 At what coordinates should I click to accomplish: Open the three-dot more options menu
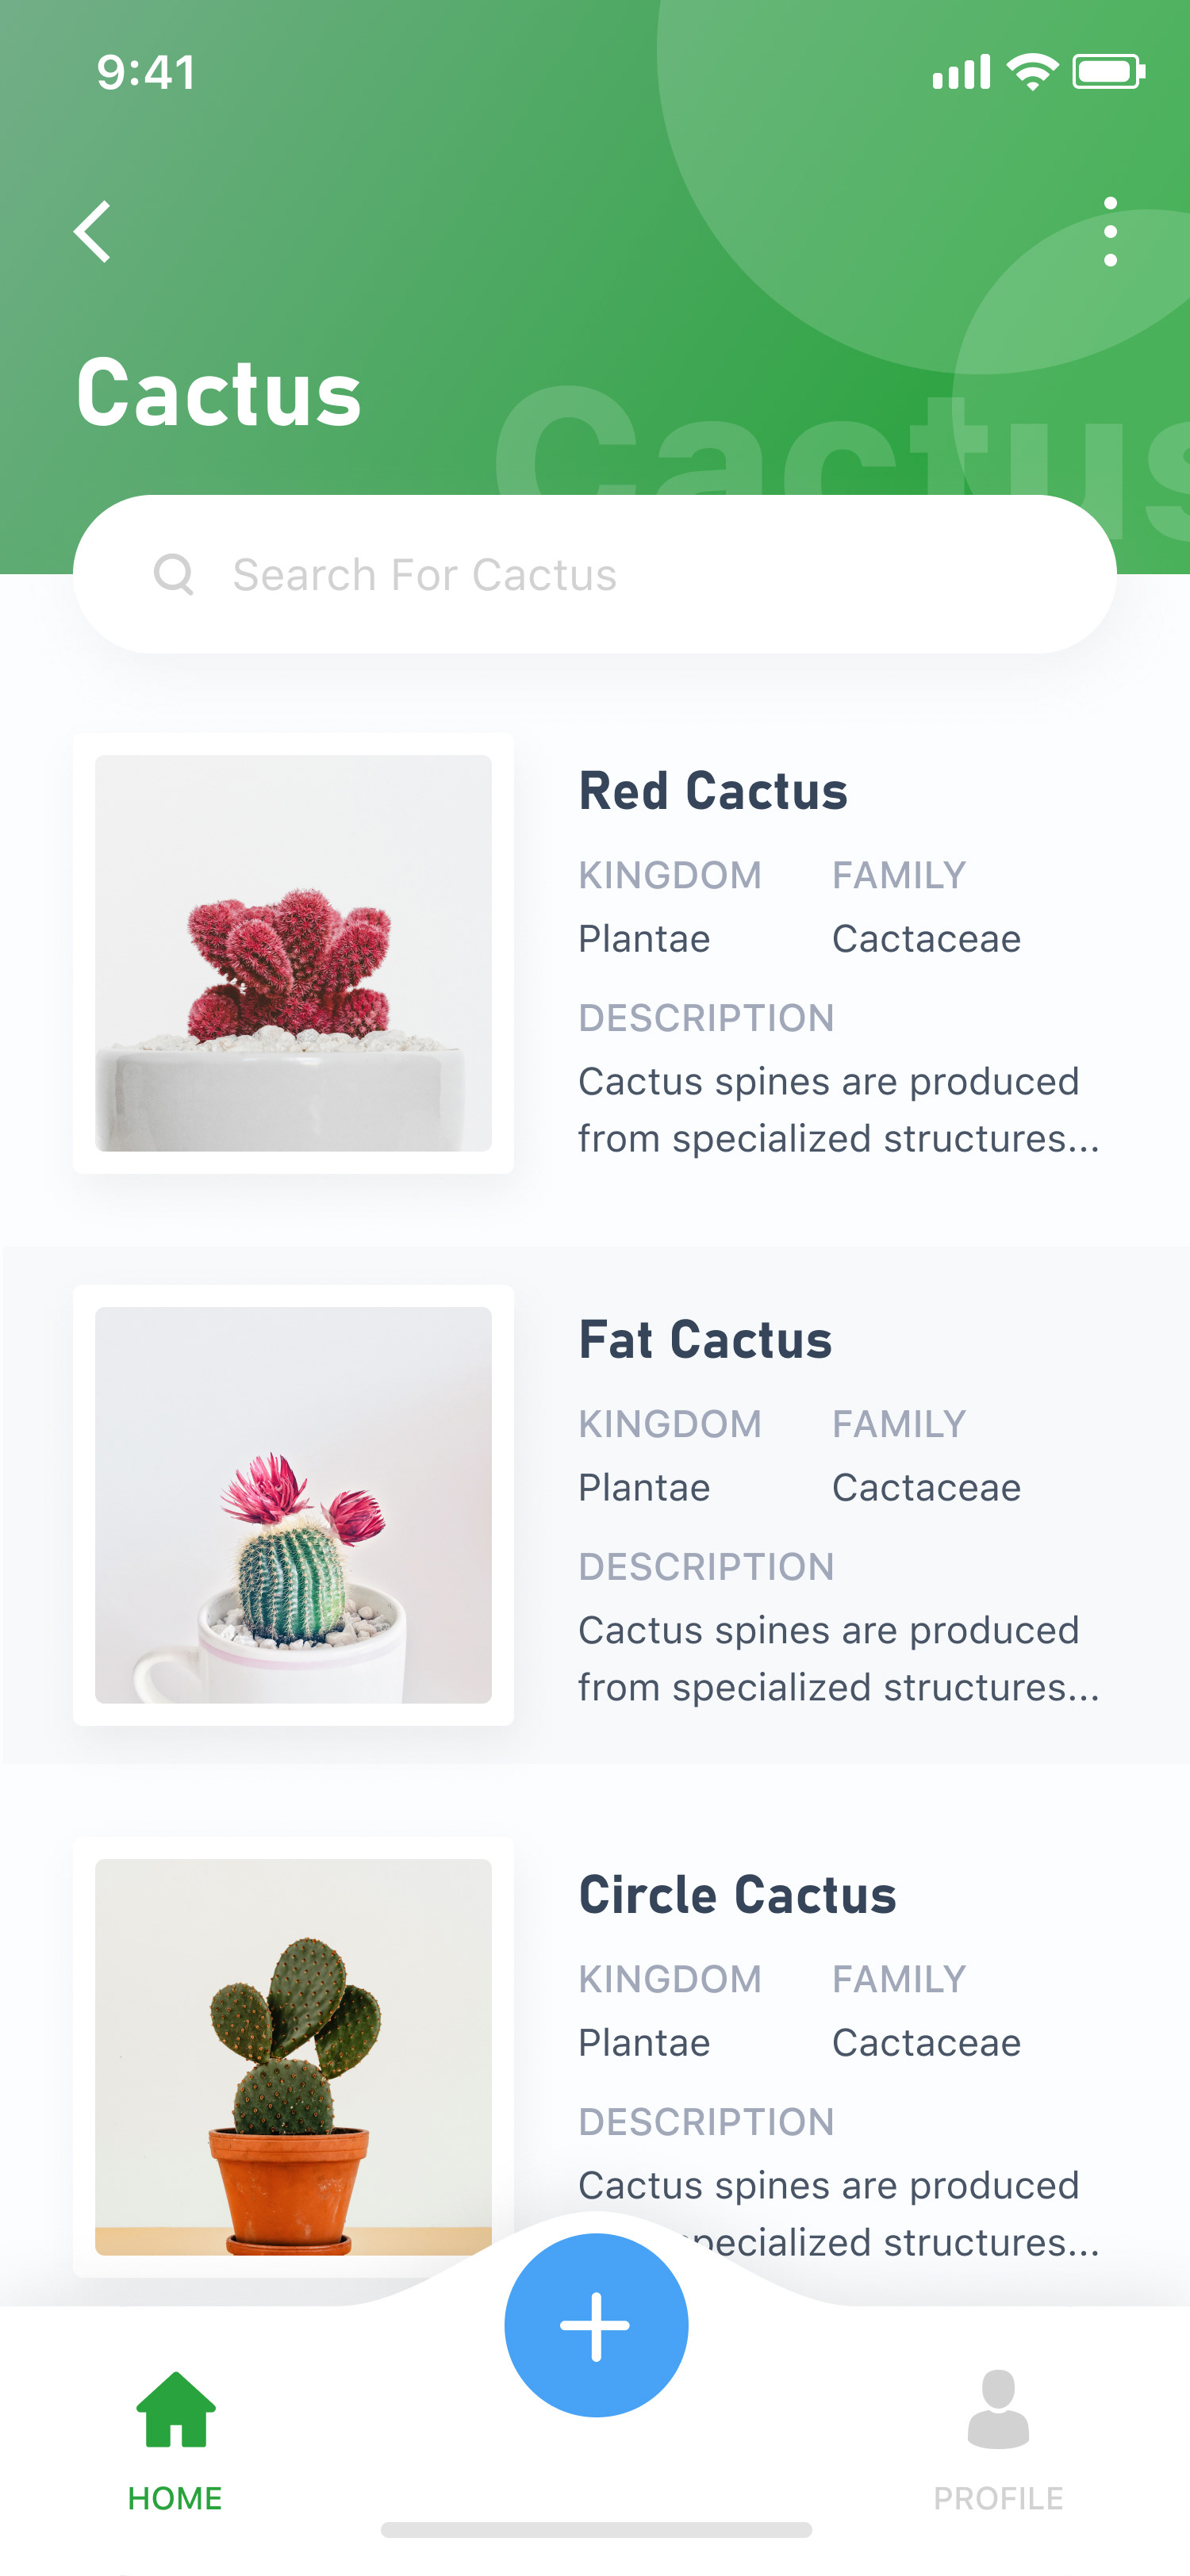click(1109, 232)
